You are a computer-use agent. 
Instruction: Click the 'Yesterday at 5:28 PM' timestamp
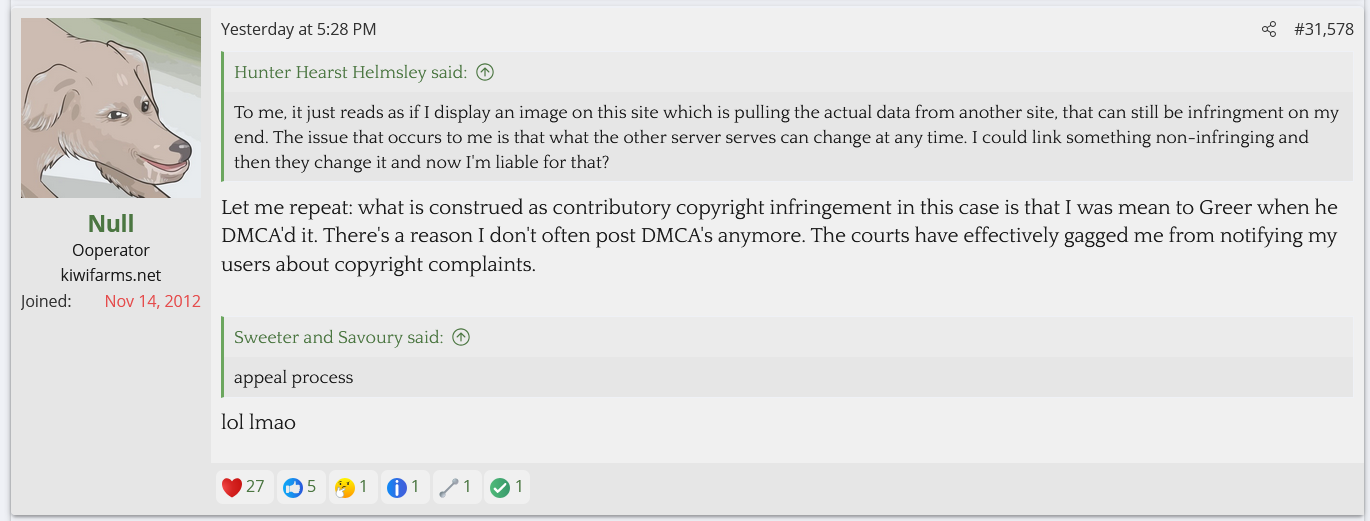click(298, 30)
